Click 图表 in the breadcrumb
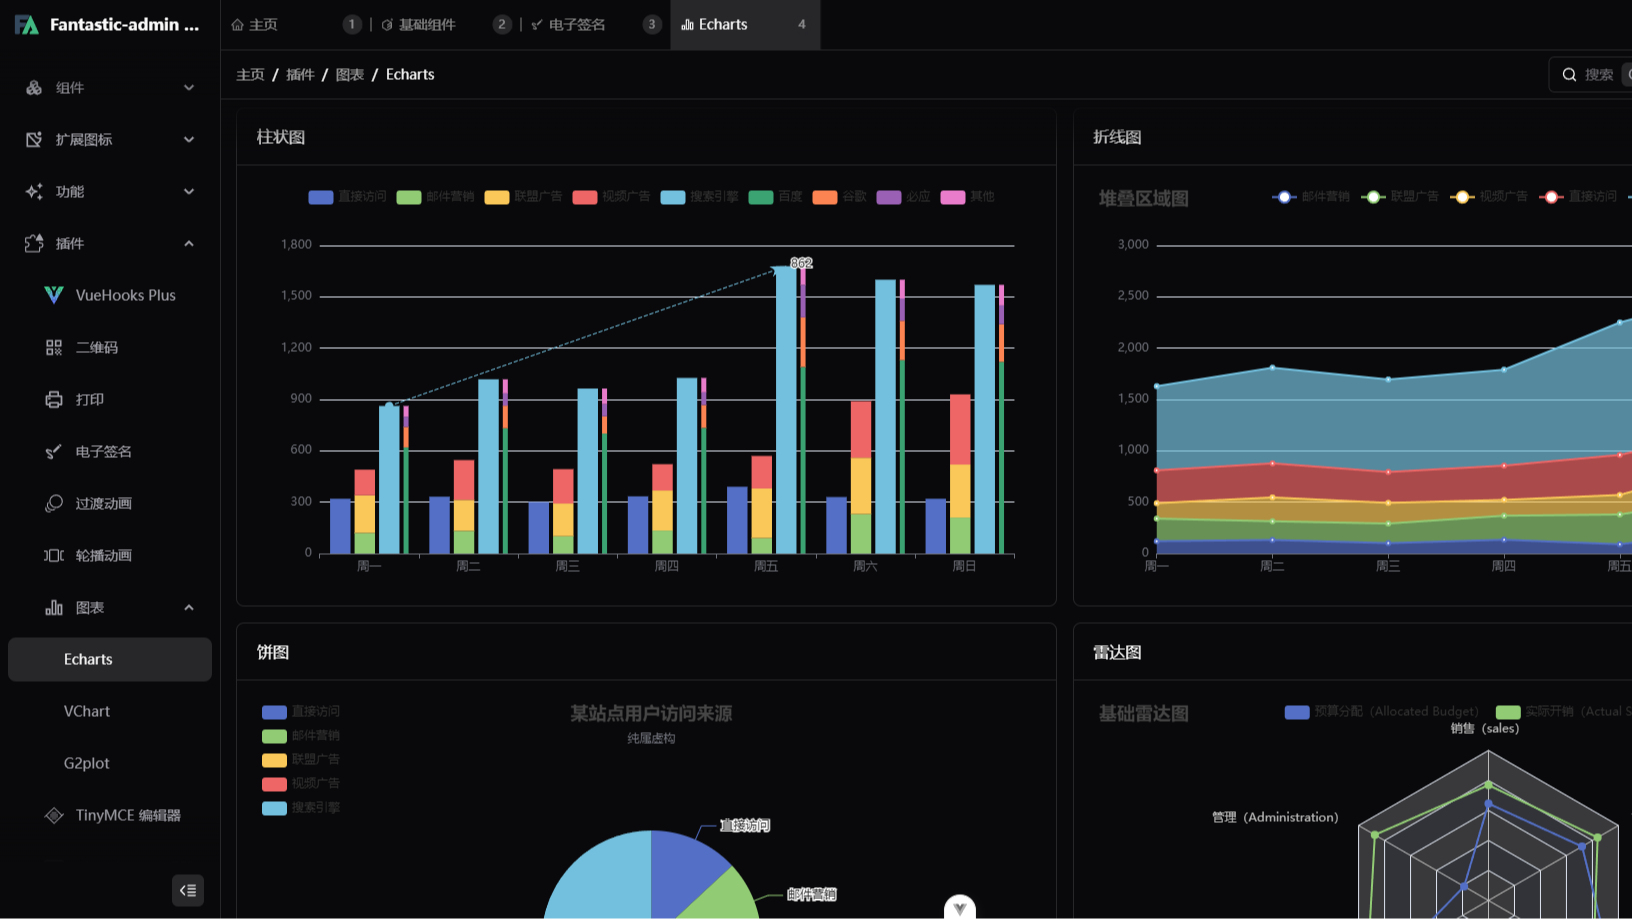Screen dimensions: 1632x919 tap(350, 75)
